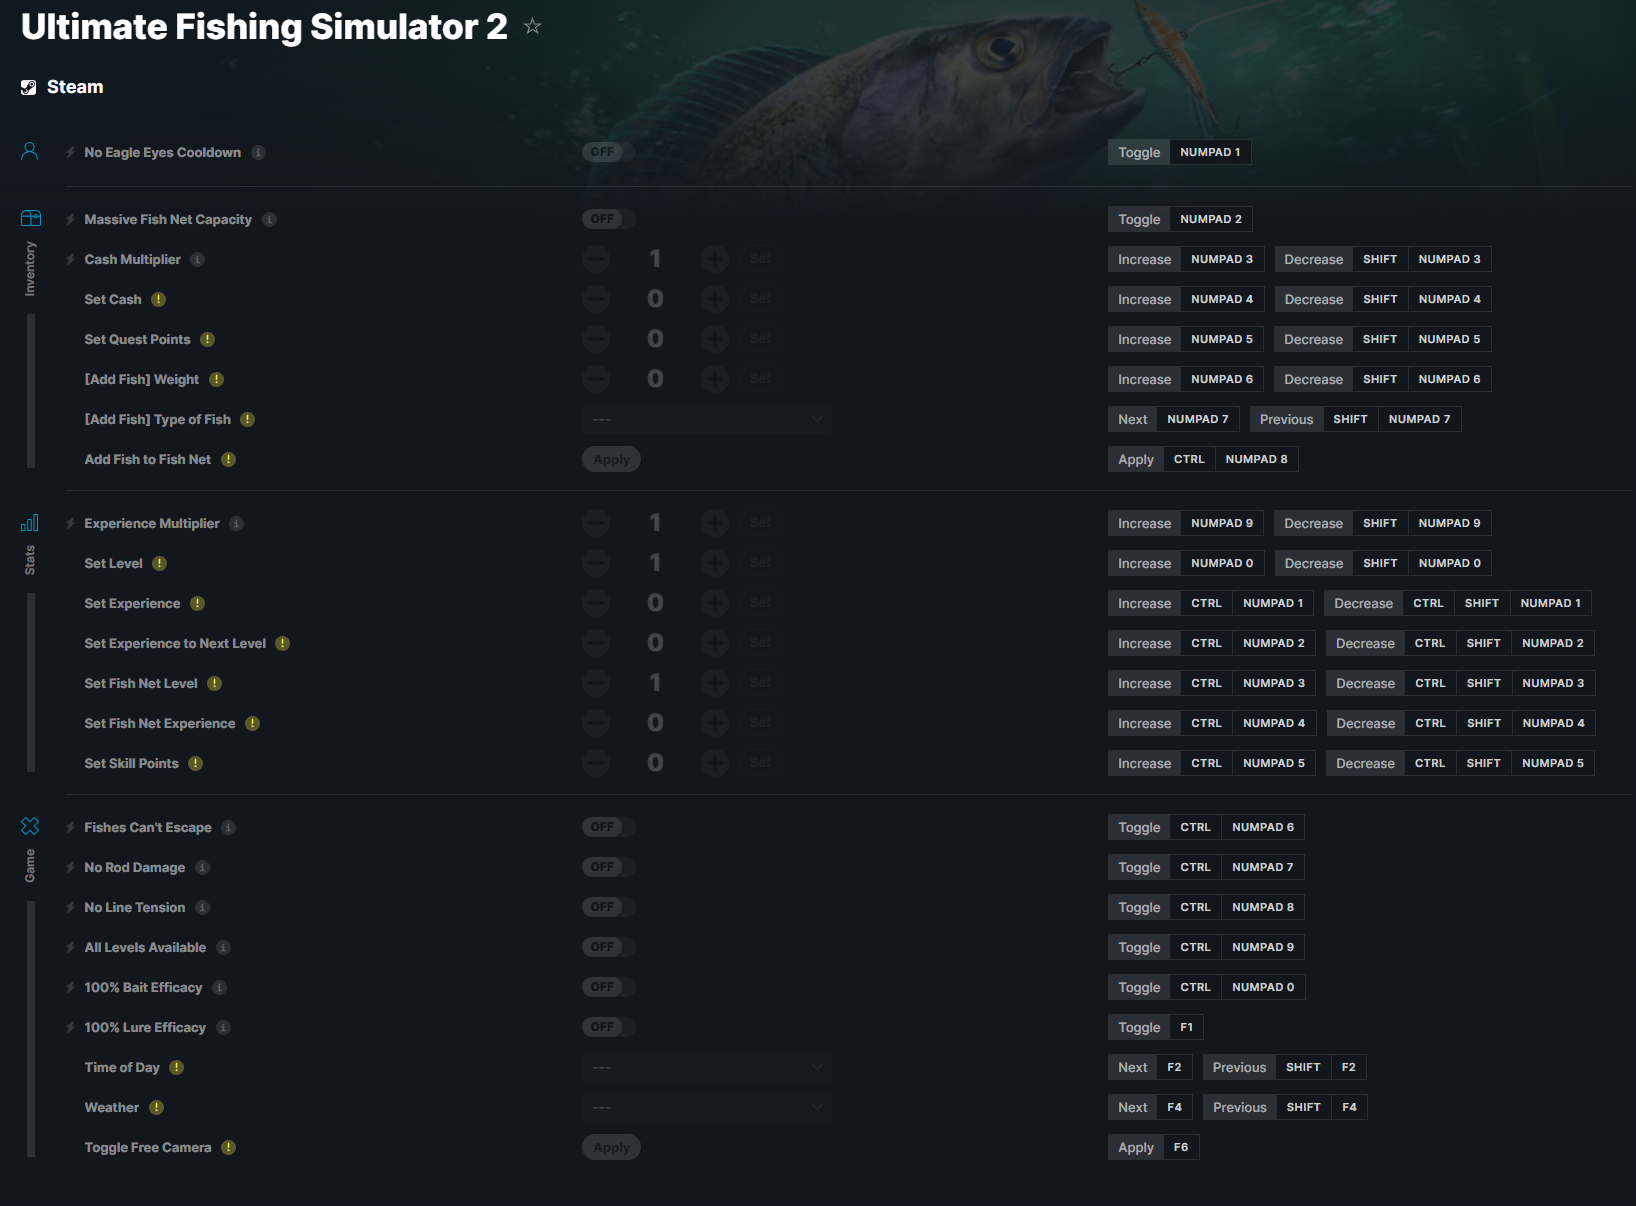Show info icon beside Cash Multiplier
Screen dimensions: 1636x1206
tap(198, 259)
